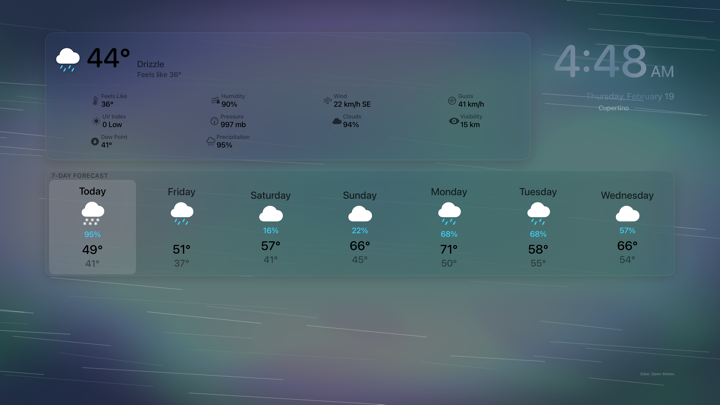Click the Wind value 22 km/h SE
Image resolution: width=720 pixels, height=405 pixels.
(352, 104)
